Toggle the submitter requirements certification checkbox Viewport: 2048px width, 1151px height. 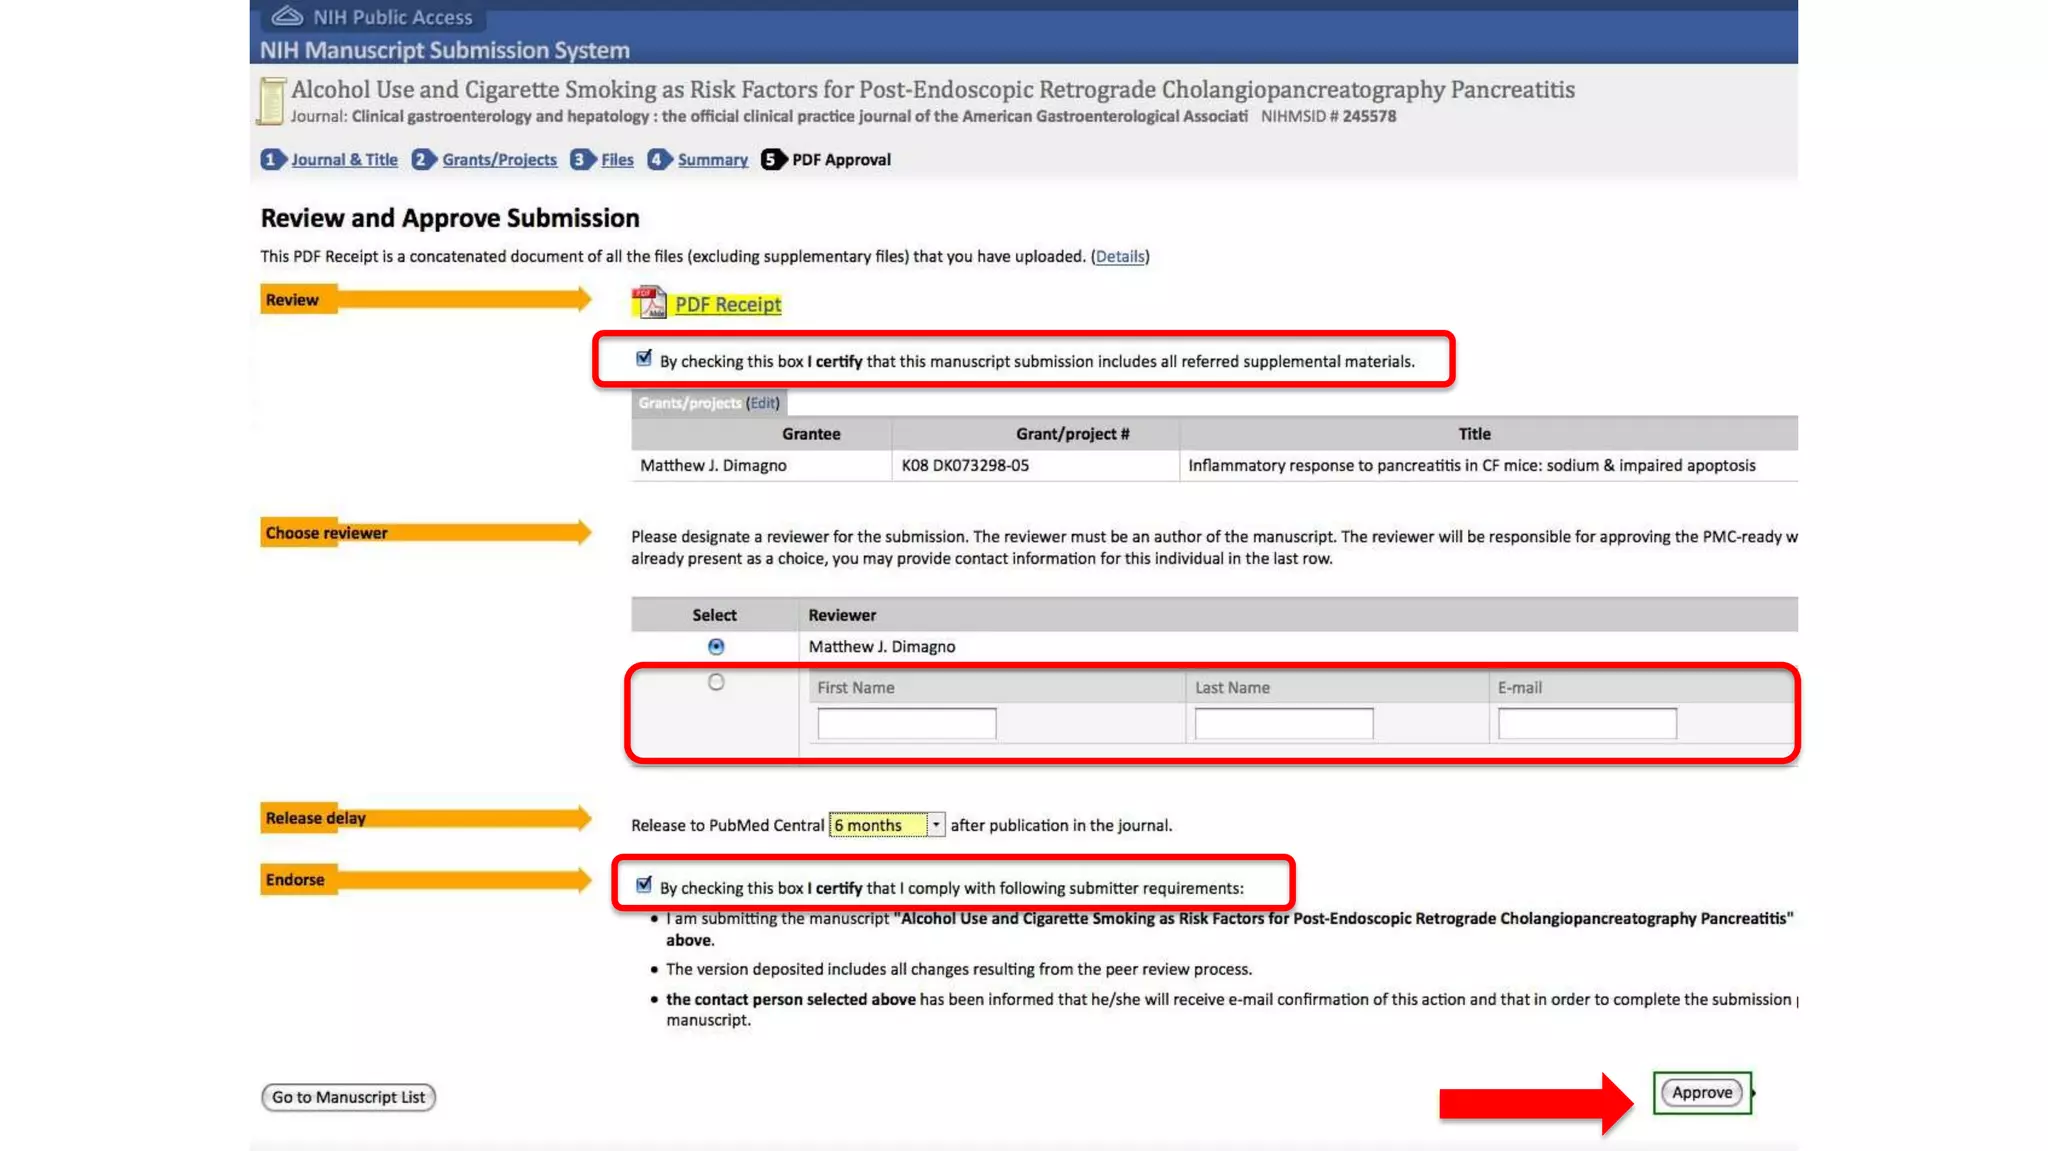coord(644,885)
